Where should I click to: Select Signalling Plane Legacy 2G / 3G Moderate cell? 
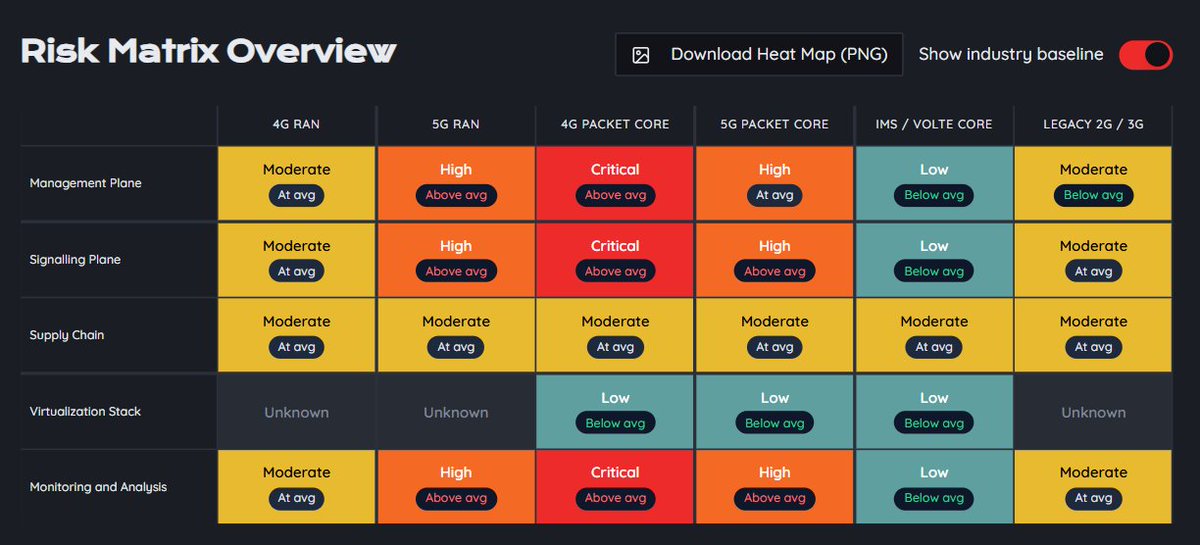click(x=1093, y=259)
